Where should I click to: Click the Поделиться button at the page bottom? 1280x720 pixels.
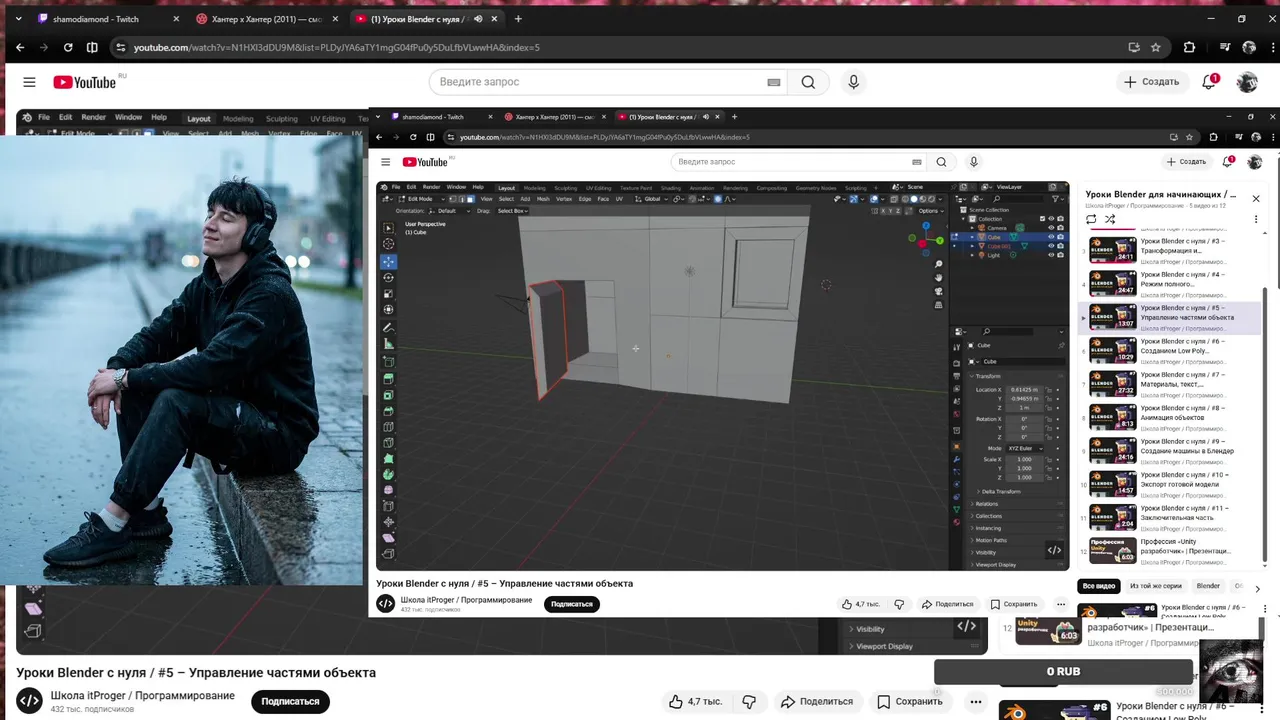[x=817, y=701]
